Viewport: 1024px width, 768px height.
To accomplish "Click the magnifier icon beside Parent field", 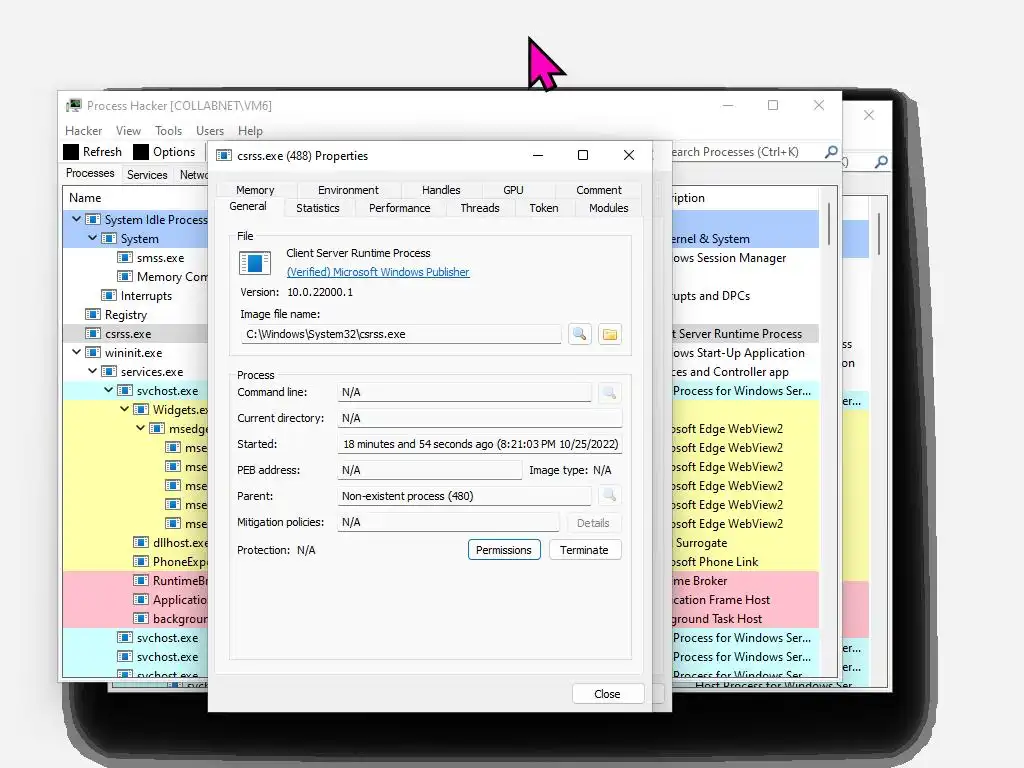I will click(x=609, y=496).
